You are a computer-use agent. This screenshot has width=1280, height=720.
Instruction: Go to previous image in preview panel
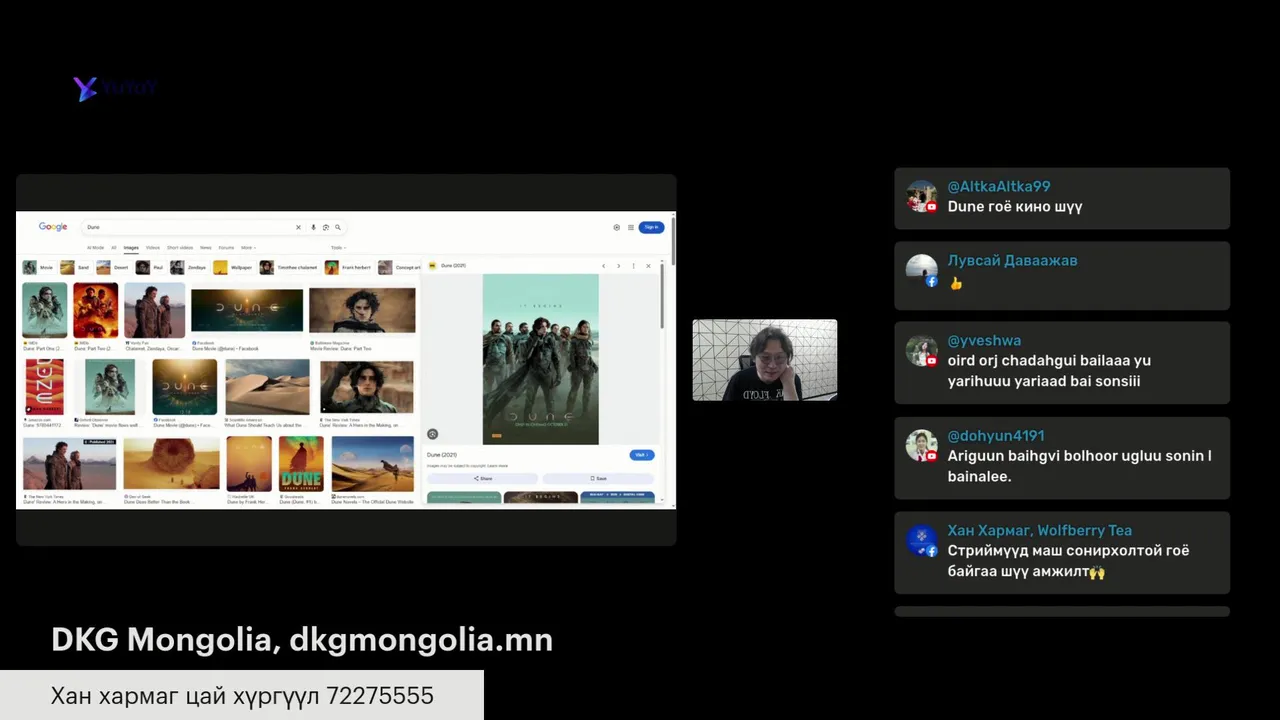pos(603,265)
